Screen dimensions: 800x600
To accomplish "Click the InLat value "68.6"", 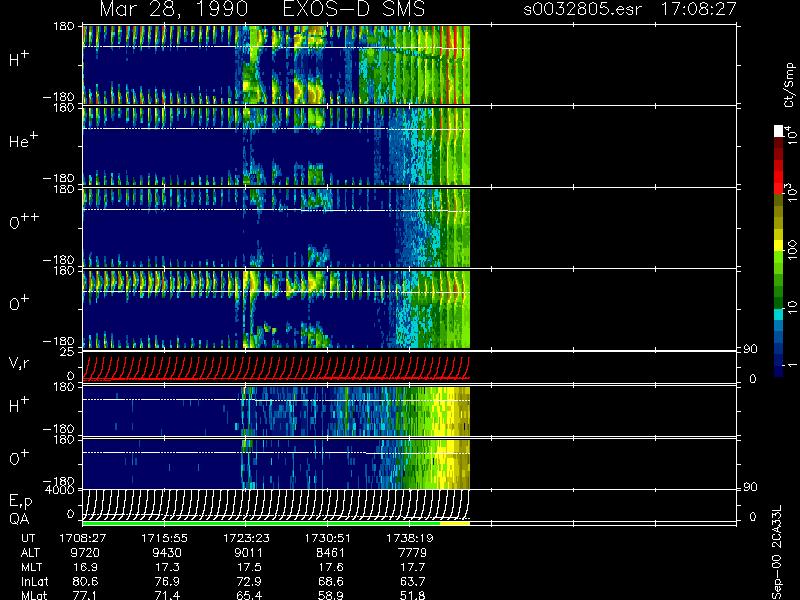I will click(x=333, y=581).
